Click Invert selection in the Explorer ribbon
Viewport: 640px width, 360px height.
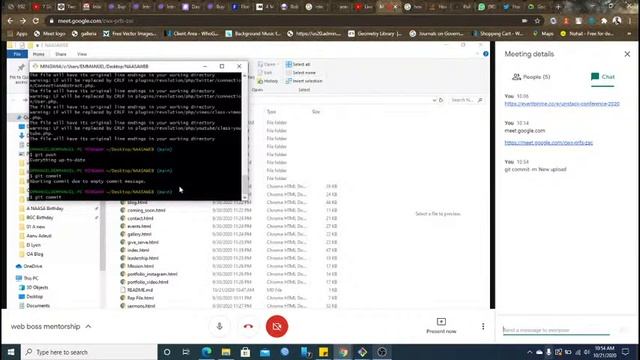point(304,81)
